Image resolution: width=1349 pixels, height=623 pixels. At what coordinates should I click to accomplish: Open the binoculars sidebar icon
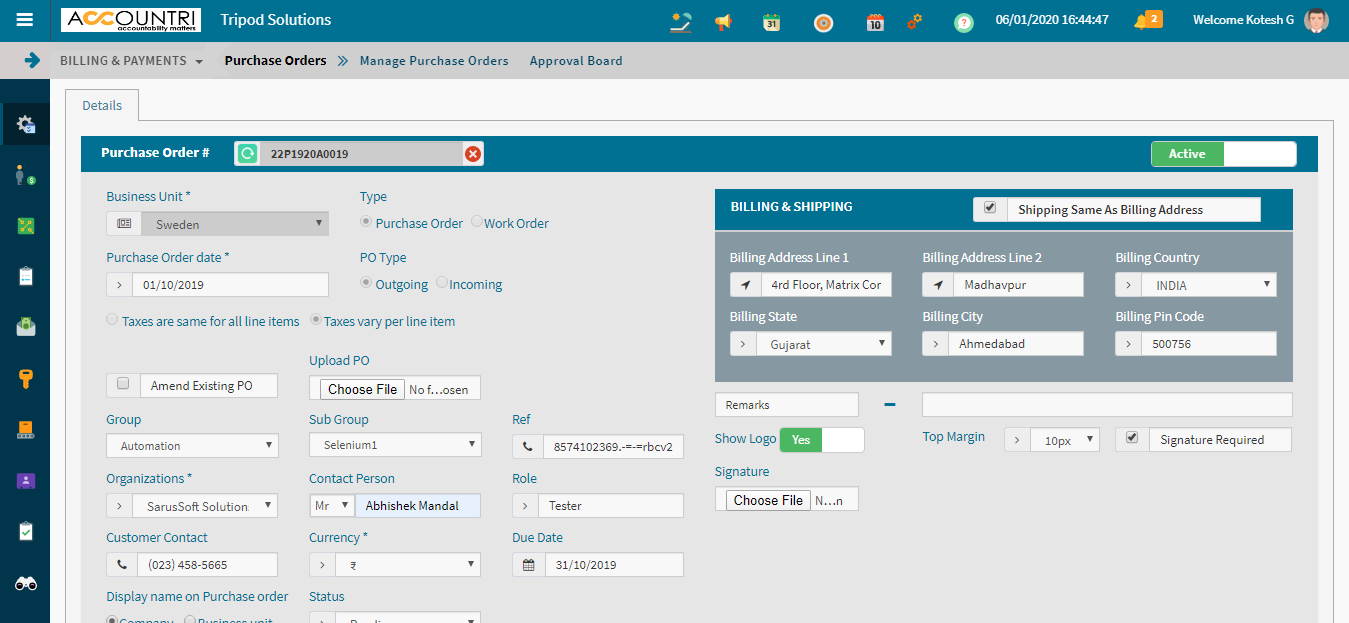(26, 584)
